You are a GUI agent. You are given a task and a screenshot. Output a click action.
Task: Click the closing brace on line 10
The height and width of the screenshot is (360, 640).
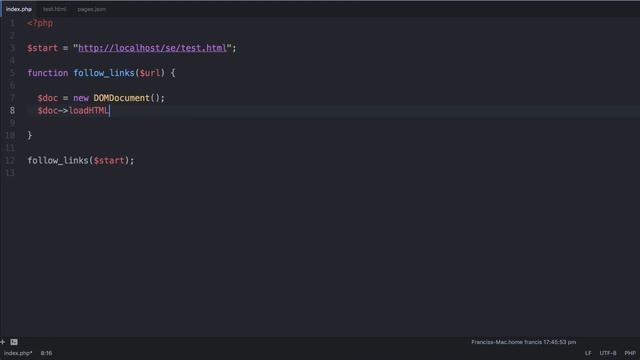coord(29,136)
